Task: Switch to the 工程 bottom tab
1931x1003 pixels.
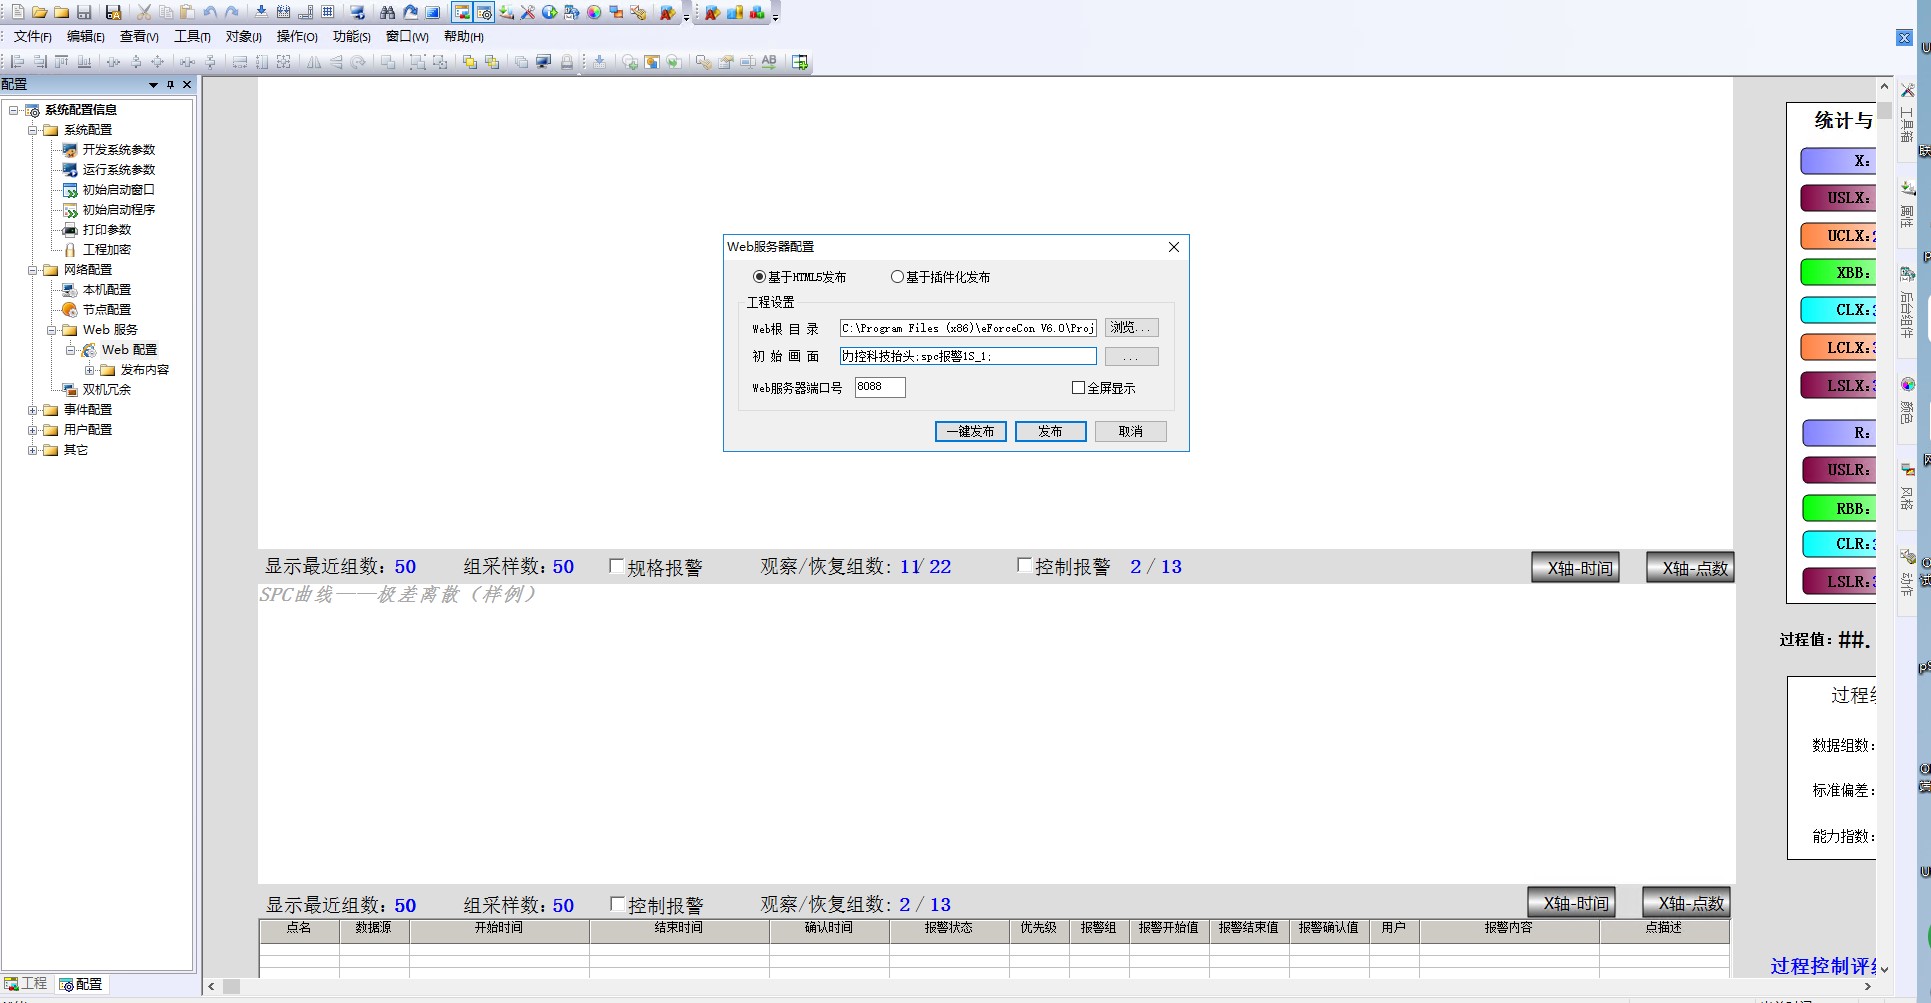Action: click(x=27, y=984)
